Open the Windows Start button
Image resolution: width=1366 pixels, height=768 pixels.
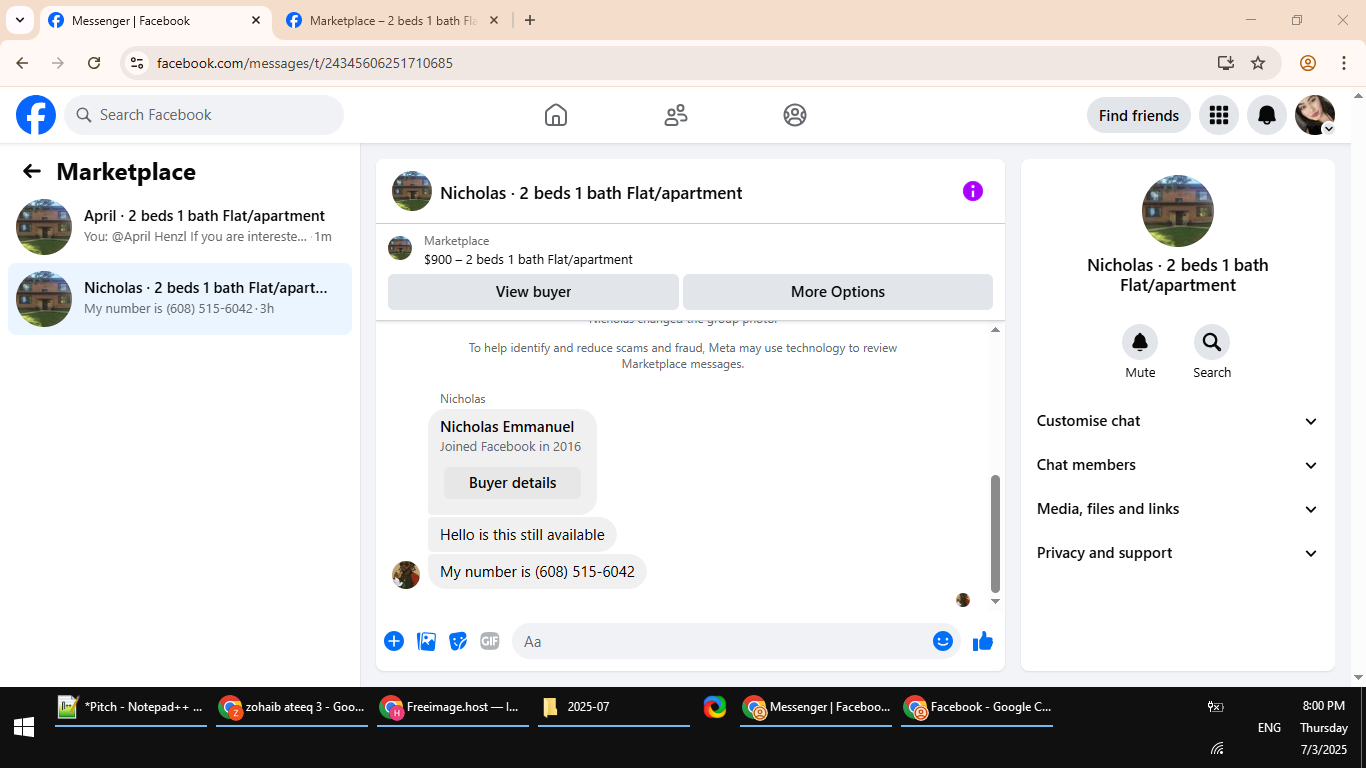(x=24, y=727)
